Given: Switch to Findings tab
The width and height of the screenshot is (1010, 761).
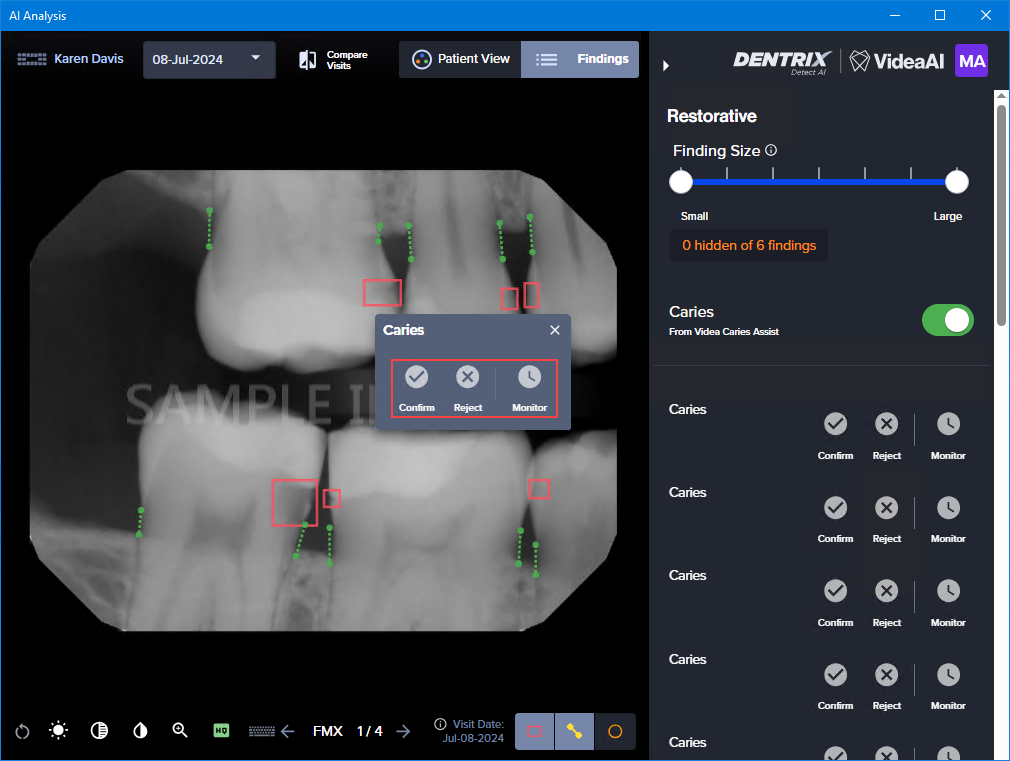Looking at the screenshot, I should pyautogui.click(x=580, y=59).
